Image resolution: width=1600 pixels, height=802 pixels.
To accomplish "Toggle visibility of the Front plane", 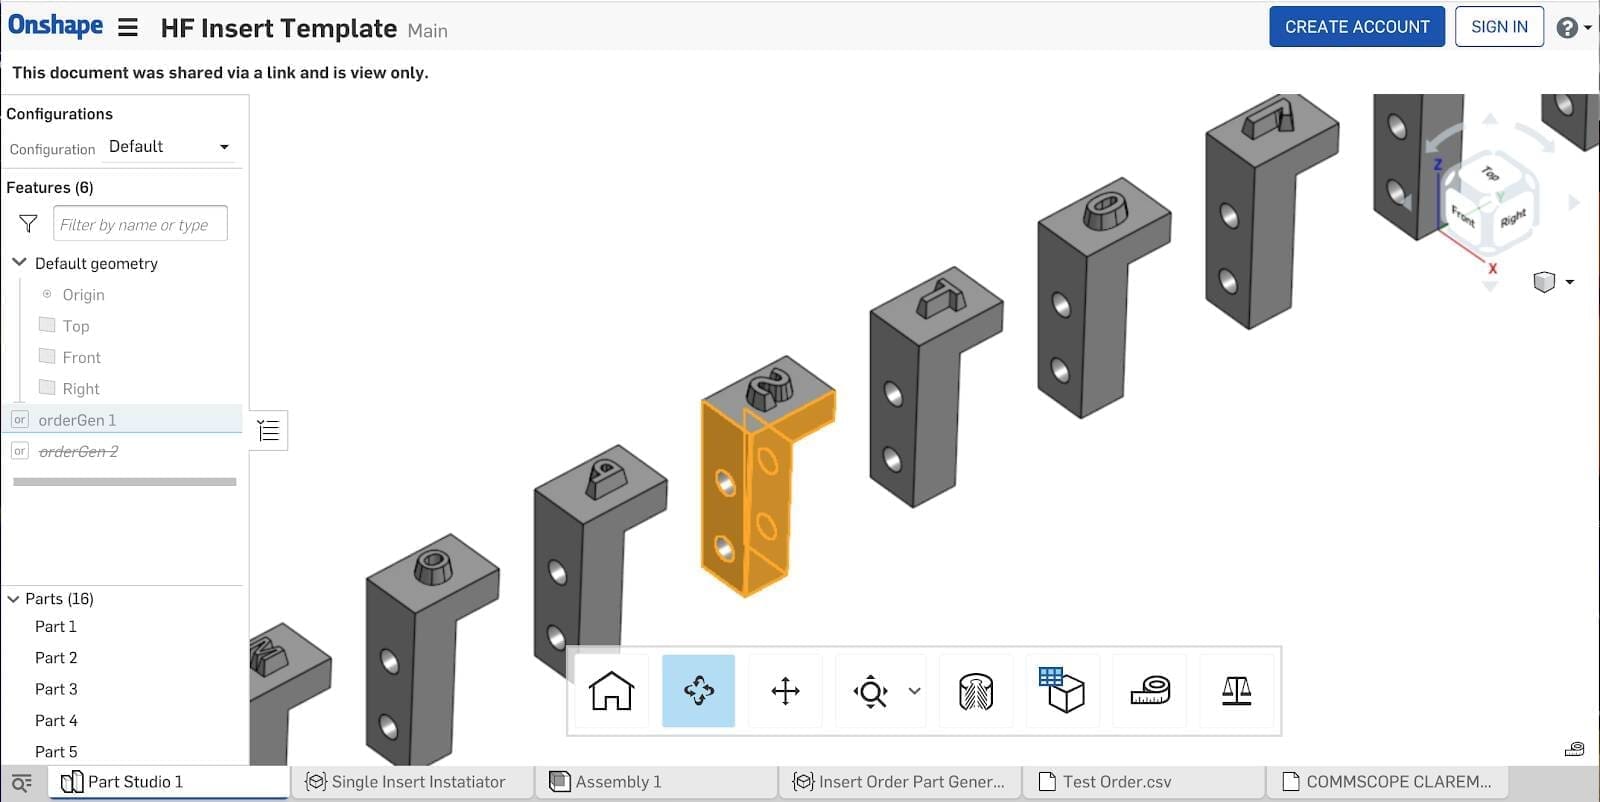I will point(47,356).
